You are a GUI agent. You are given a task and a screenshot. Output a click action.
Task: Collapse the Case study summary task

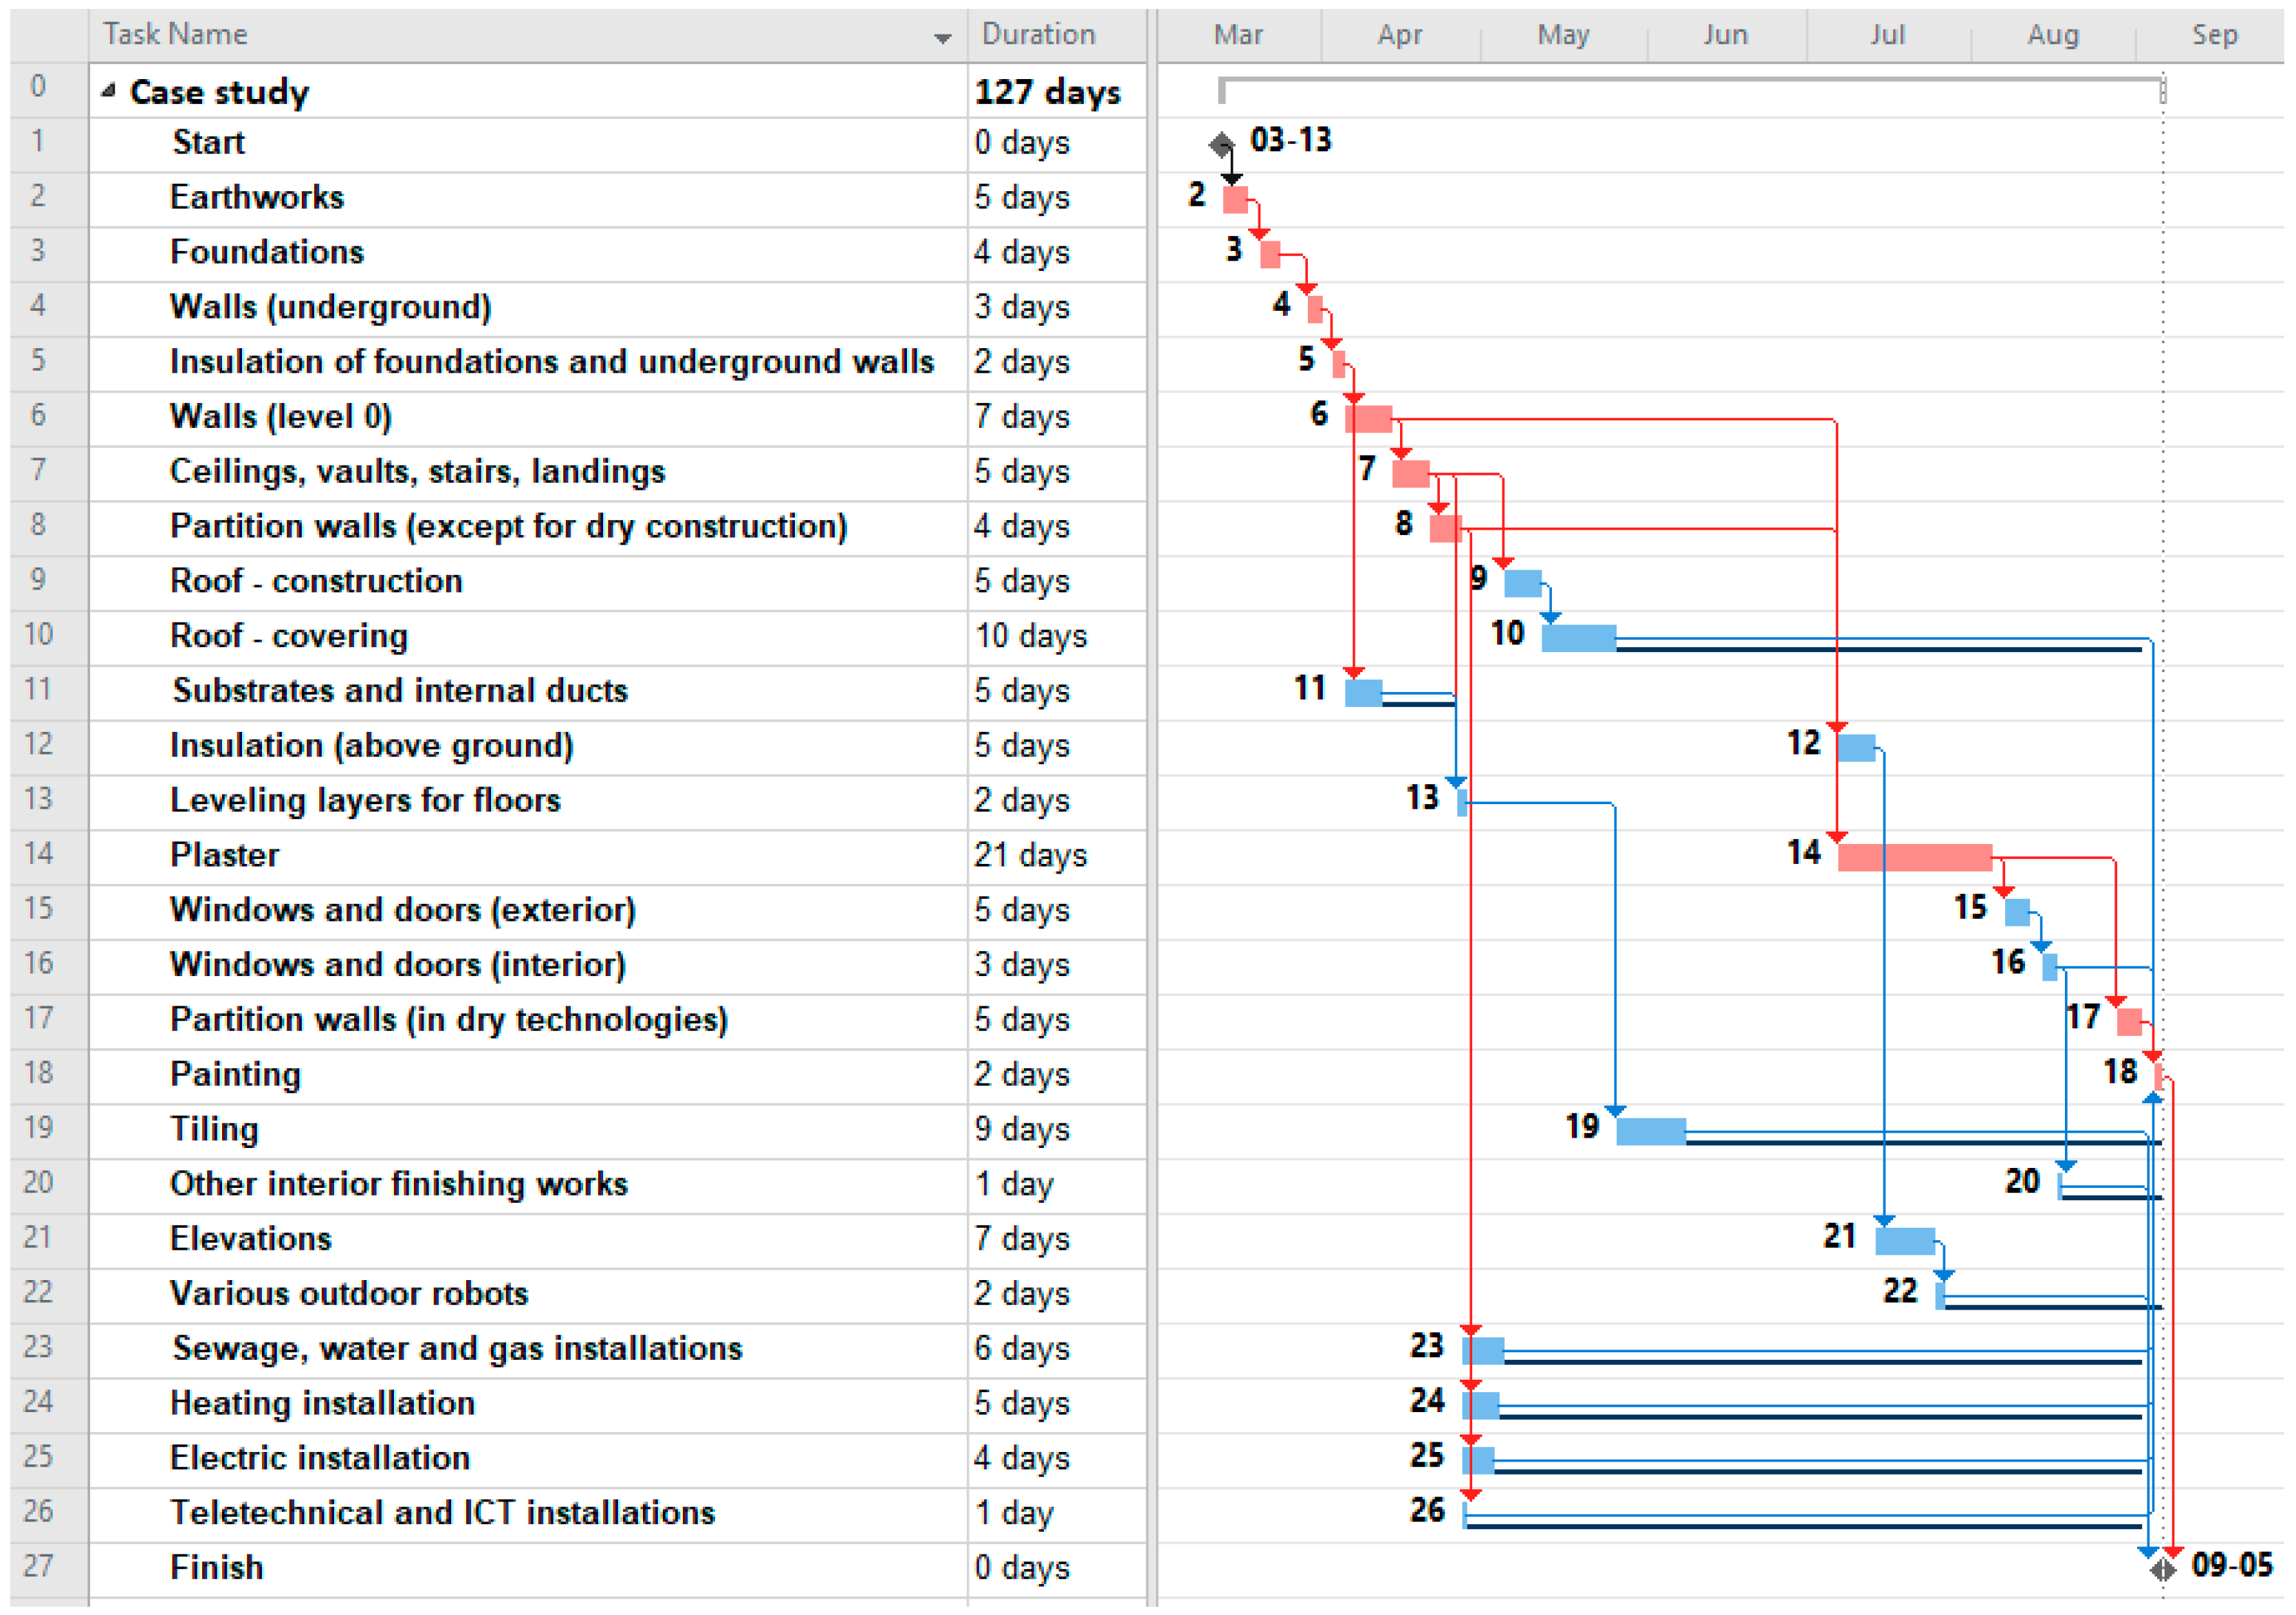tap(108, 90)
